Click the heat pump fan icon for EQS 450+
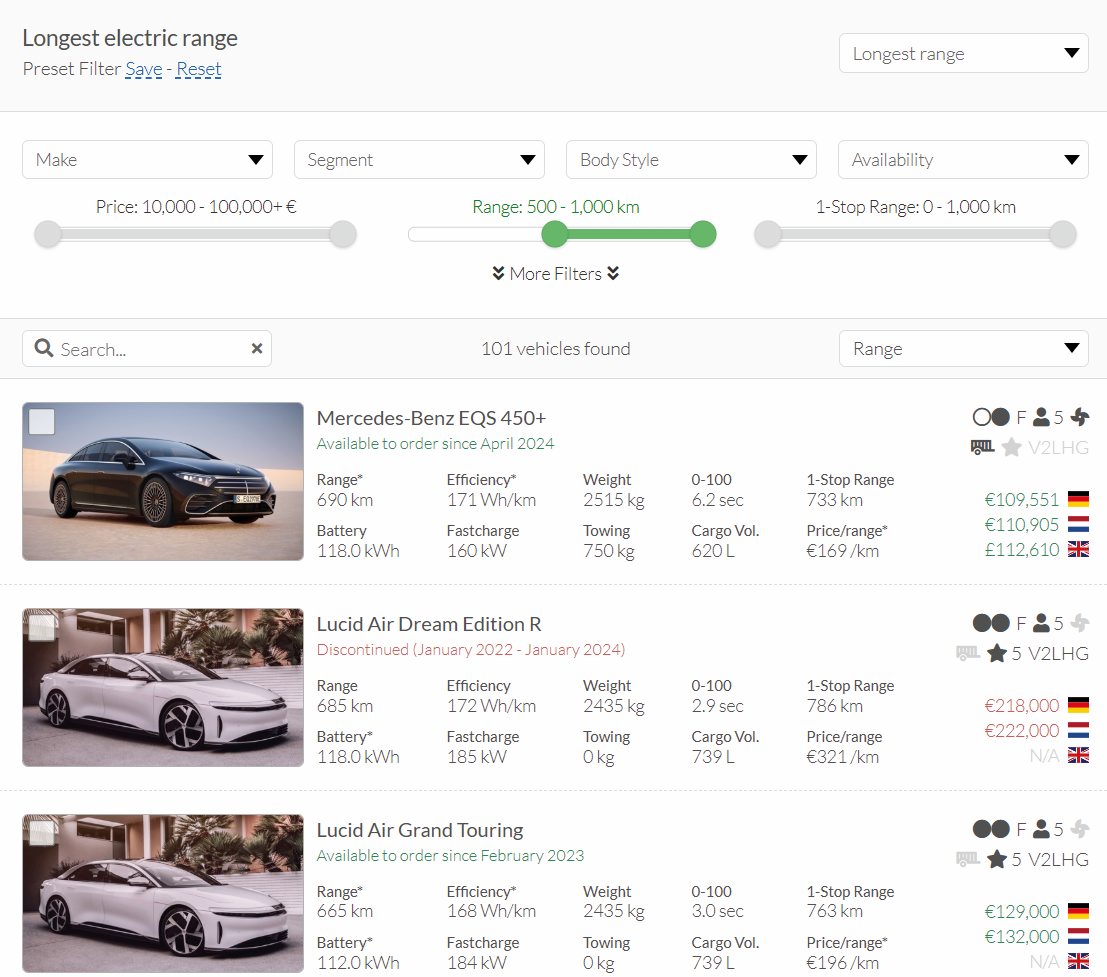Viewport: 1107px width, 977px height. [1079, 417]
